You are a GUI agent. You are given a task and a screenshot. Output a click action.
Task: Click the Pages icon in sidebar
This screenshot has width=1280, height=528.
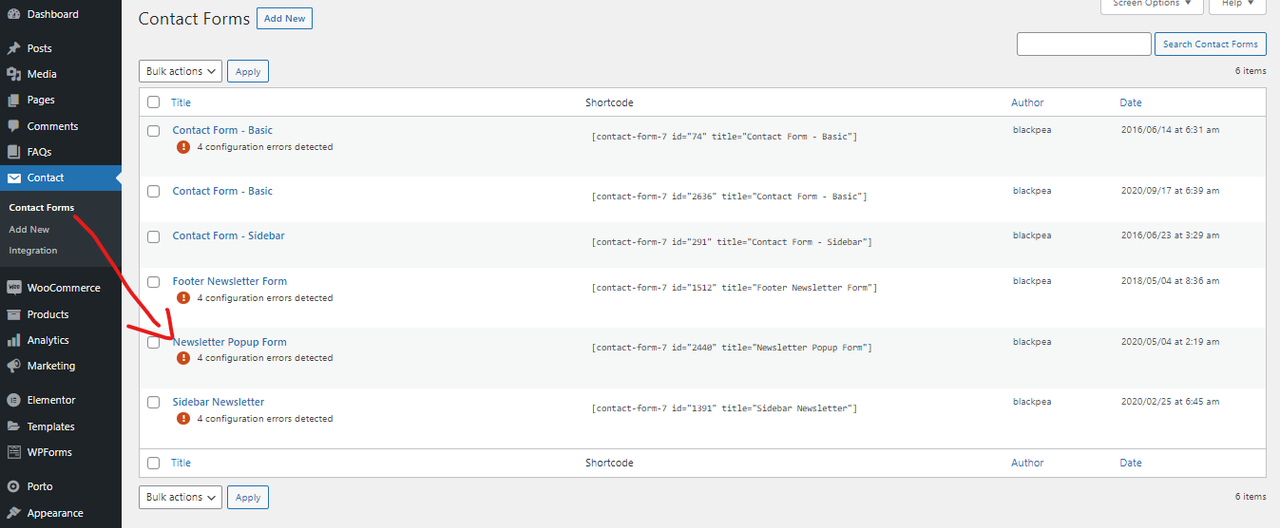(x=13, y=100)
